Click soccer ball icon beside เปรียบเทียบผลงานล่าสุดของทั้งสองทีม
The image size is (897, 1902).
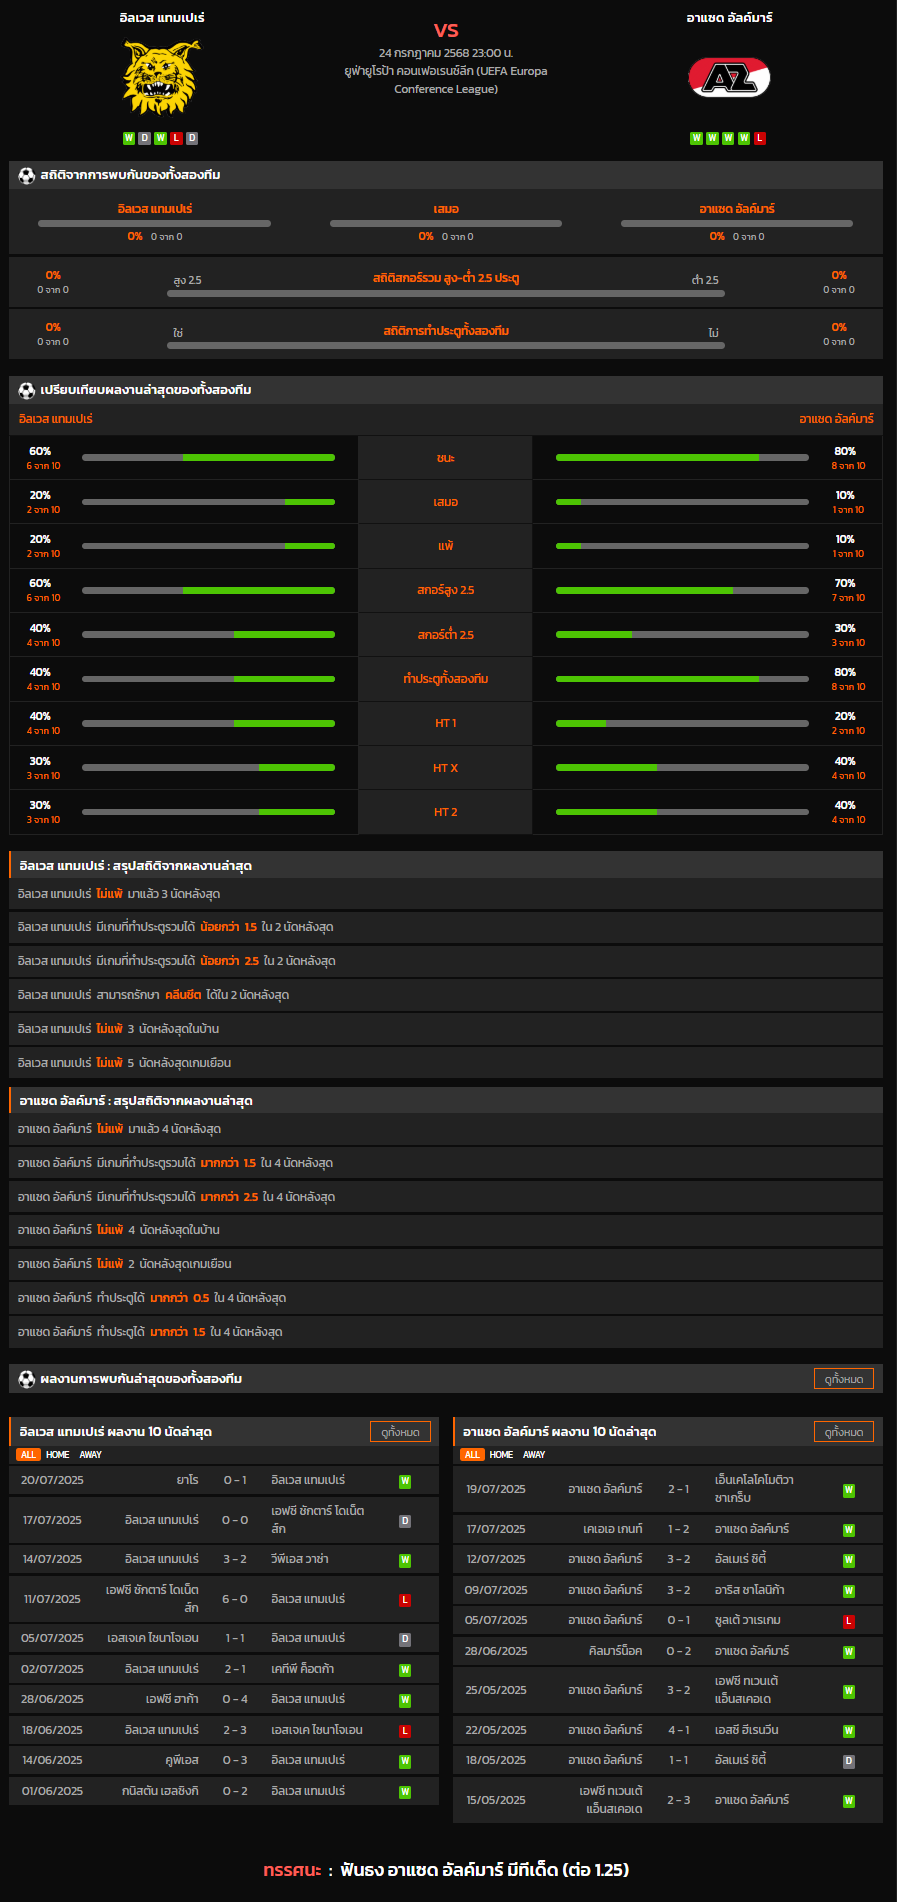pyautogui.click(x=27, y=390)
